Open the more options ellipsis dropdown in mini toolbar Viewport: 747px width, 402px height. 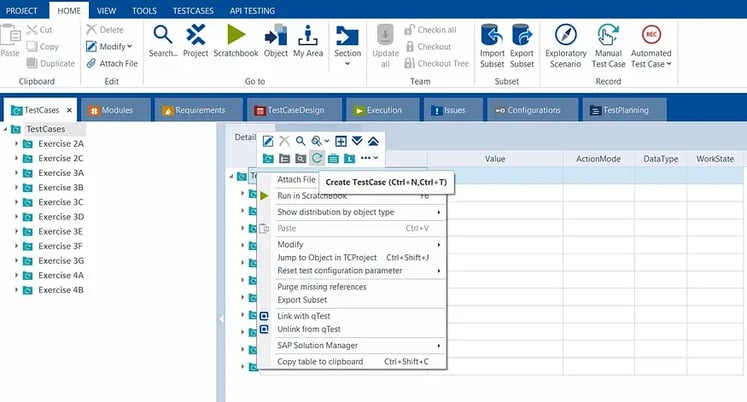pyautogui.click(x=370, y=158)
